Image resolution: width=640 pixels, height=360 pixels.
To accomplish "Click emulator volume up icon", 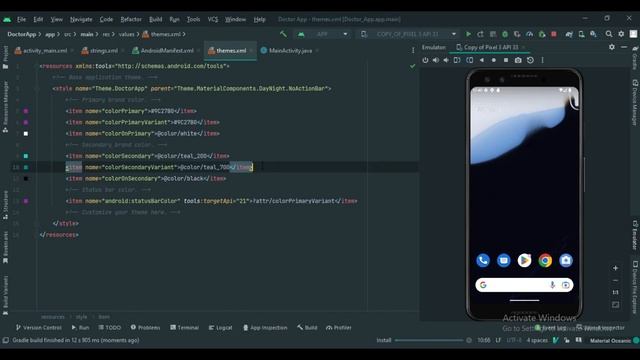I will click(x=436, y=60).
